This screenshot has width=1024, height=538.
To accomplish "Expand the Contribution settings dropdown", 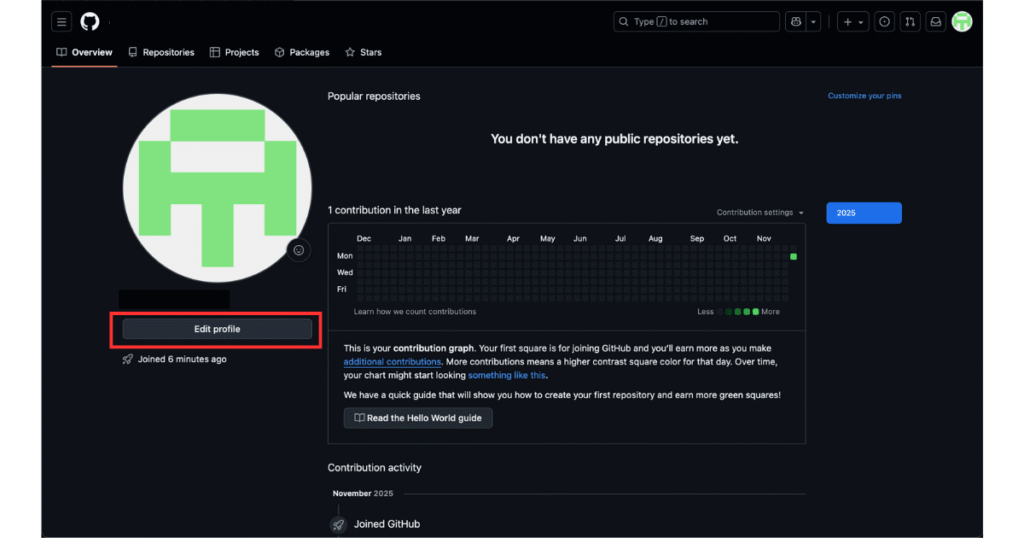I will click(760, 213).
